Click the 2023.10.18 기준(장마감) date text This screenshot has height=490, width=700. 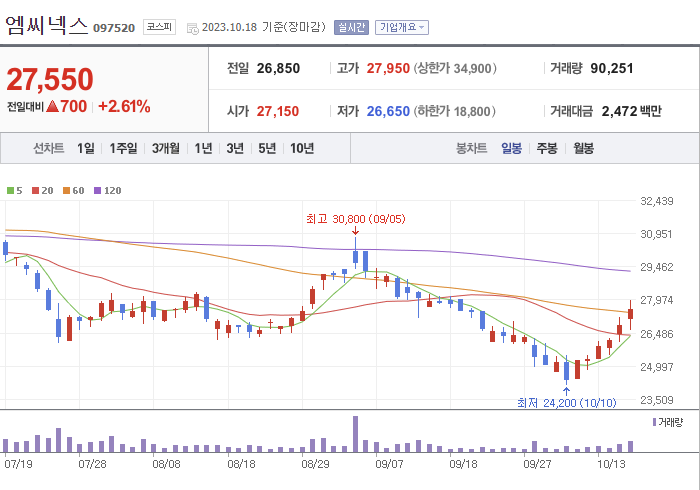[x=264, y=27]
